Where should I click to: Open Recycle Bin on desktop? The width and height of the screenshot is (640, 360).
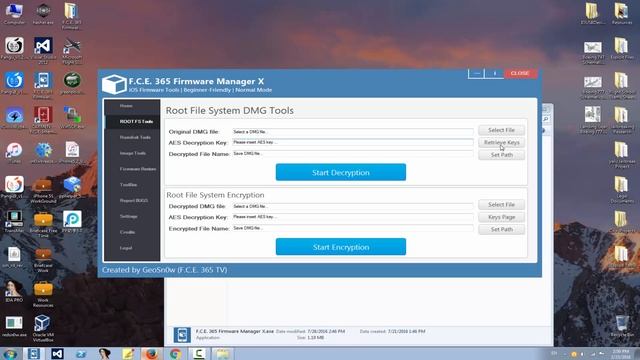coord(622,326)
